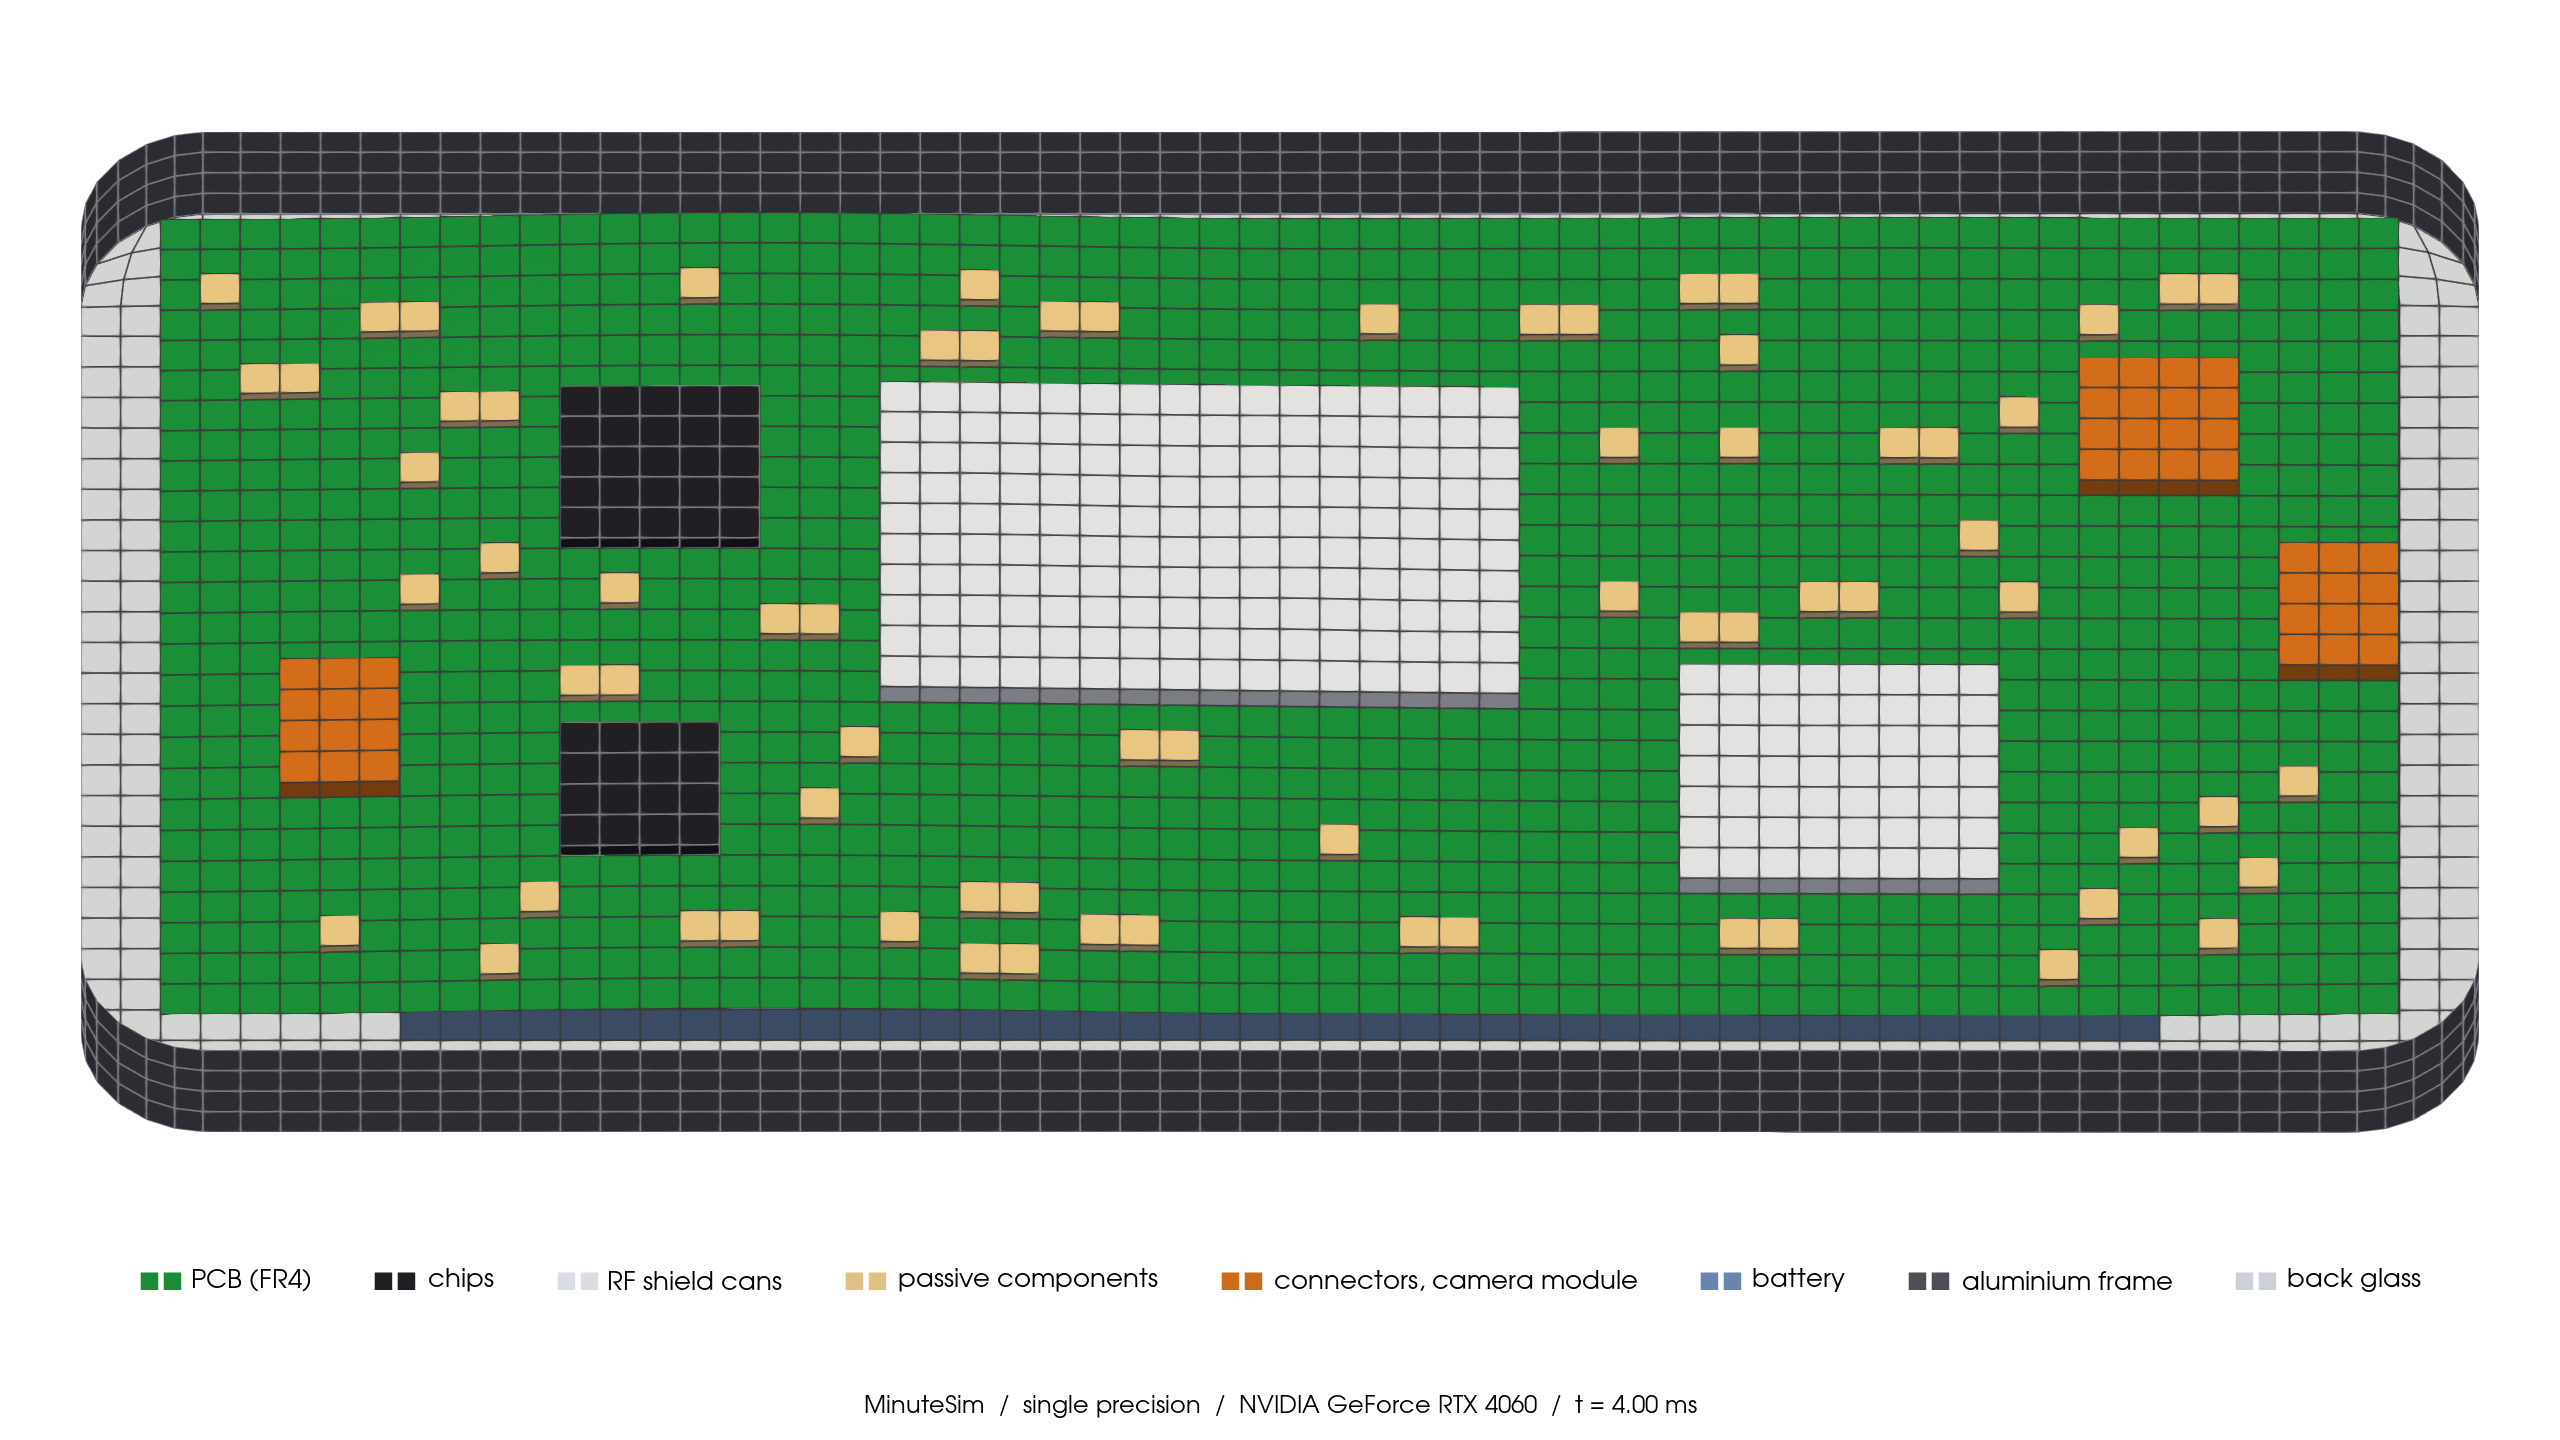2560x1440 pixels.
Task: Click the 't = 4.00 ms' timestamp text
Action: point(1636,1405)
